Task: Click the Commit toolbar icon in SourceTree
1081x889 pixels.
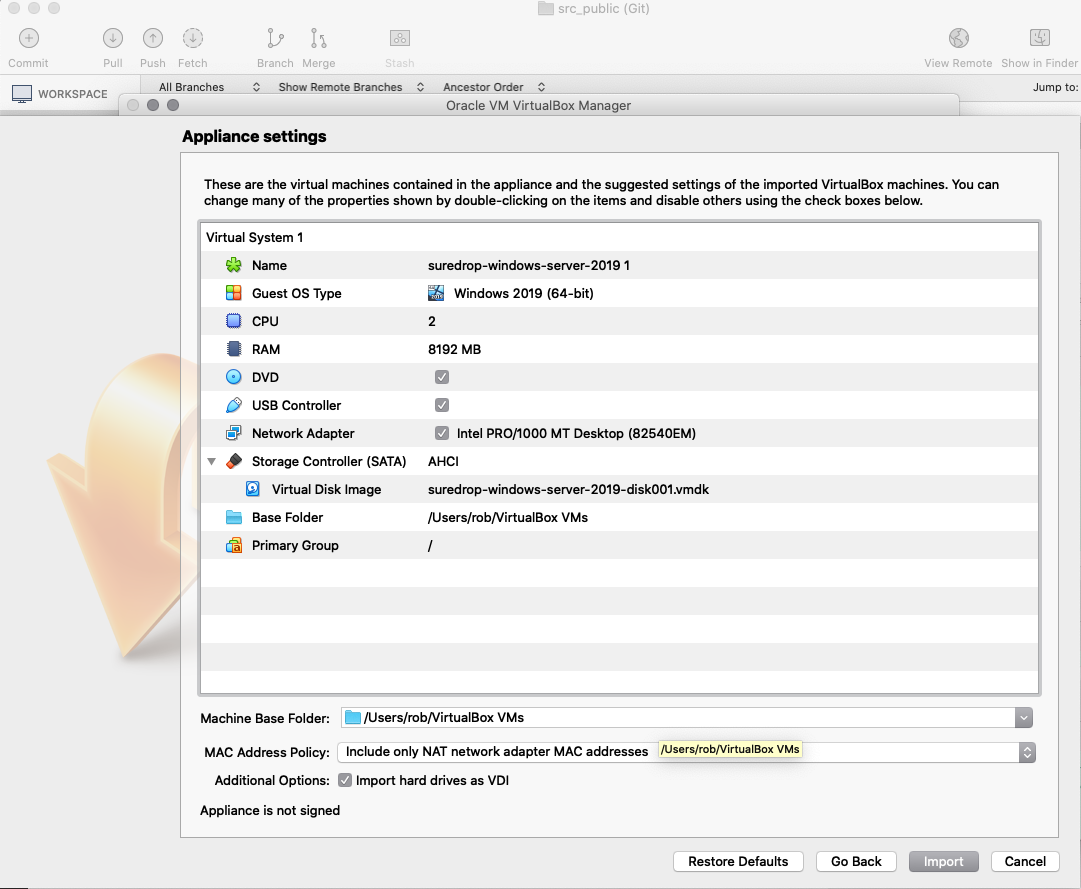Action: tap(28, 38)
